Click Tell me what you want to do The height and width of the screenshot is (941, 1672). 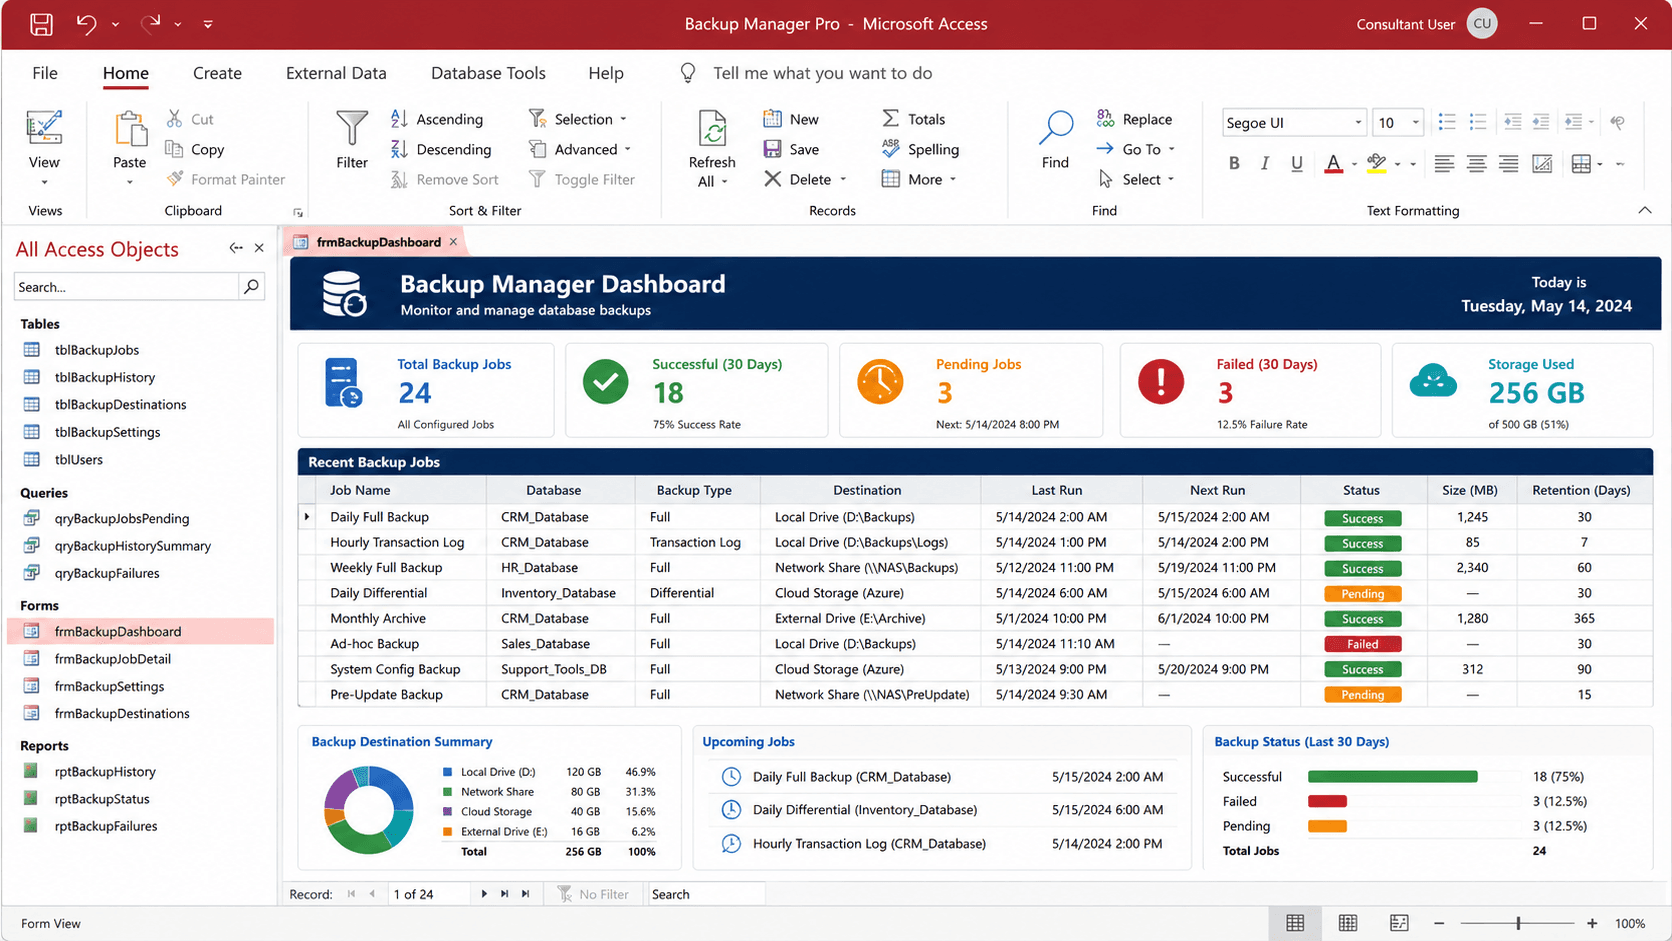(x=822, y=73)
